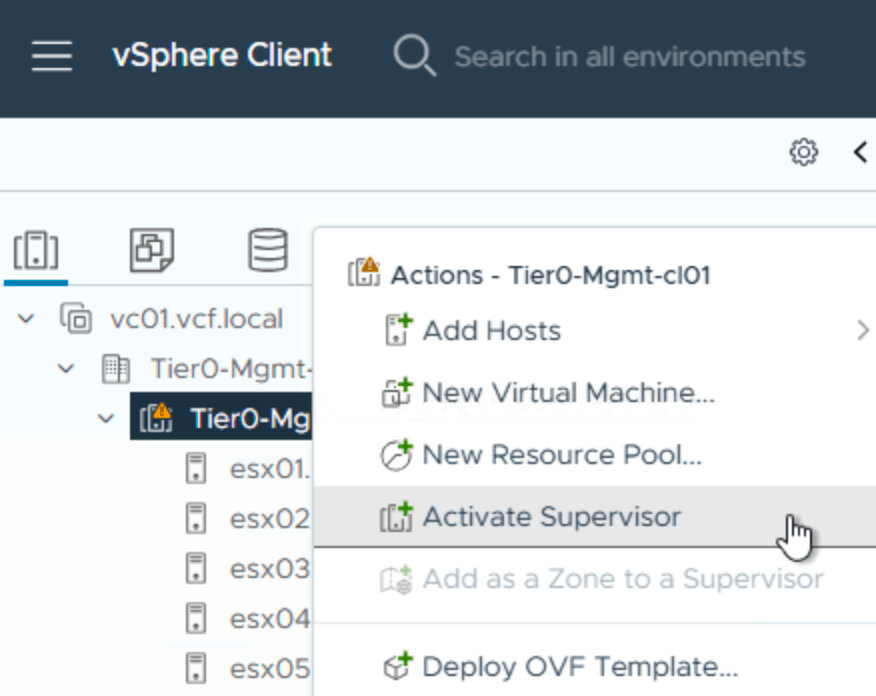Image resolution: width=876 pixels, height=696 pixels.
Task: Type in the Search in all environments field
Action: [629, 56]
